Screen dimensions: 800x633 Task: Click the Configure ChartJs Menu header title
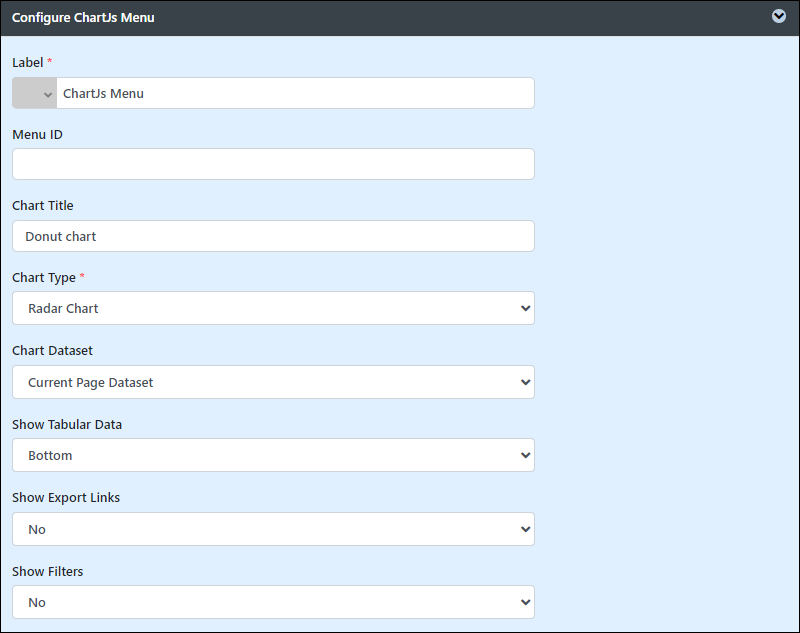[83, 18]
